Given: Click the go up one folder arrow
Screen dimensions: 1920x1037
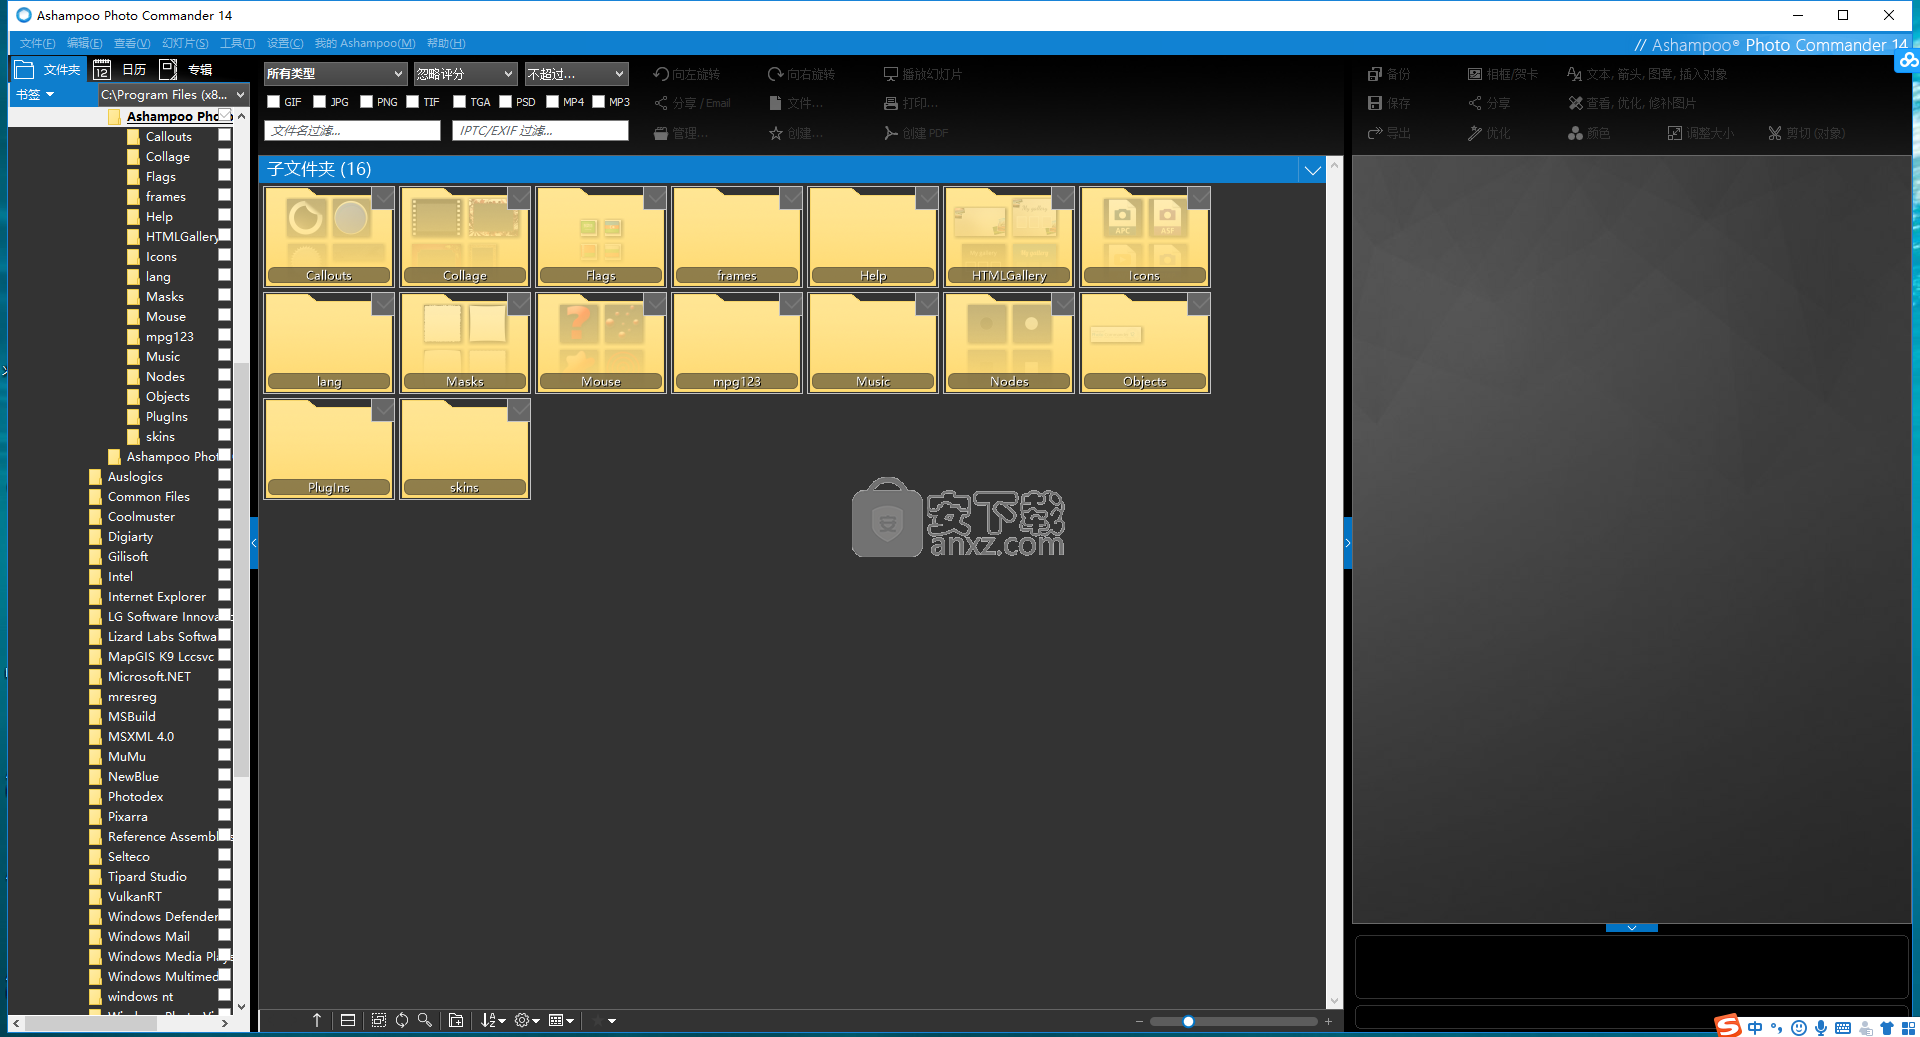Looking at the screenshot, I should coord(317,1020).
